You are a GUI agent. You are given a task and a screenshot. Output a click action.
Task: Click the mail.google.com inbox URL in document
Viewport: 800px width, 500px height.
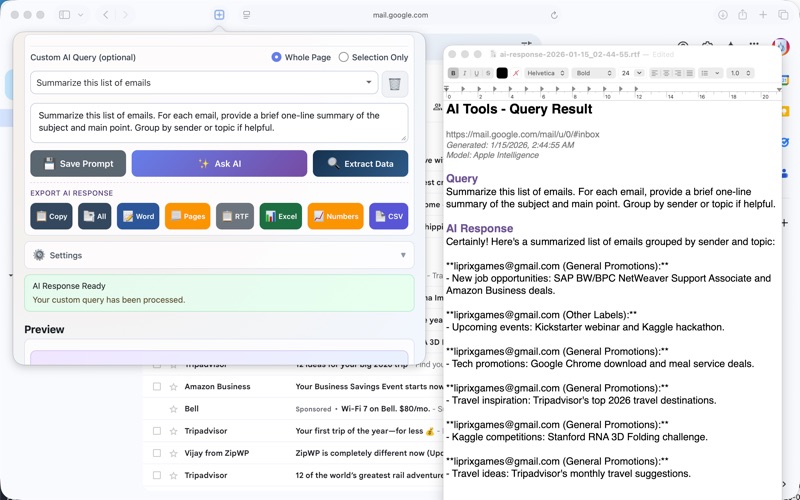[522, 134]
